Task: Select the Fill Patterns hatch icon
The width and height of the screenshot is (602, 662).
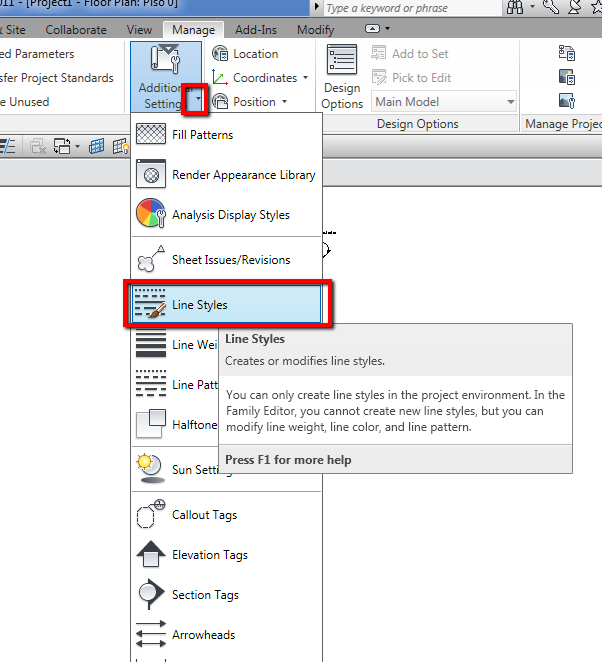Action: pos(151,134)
